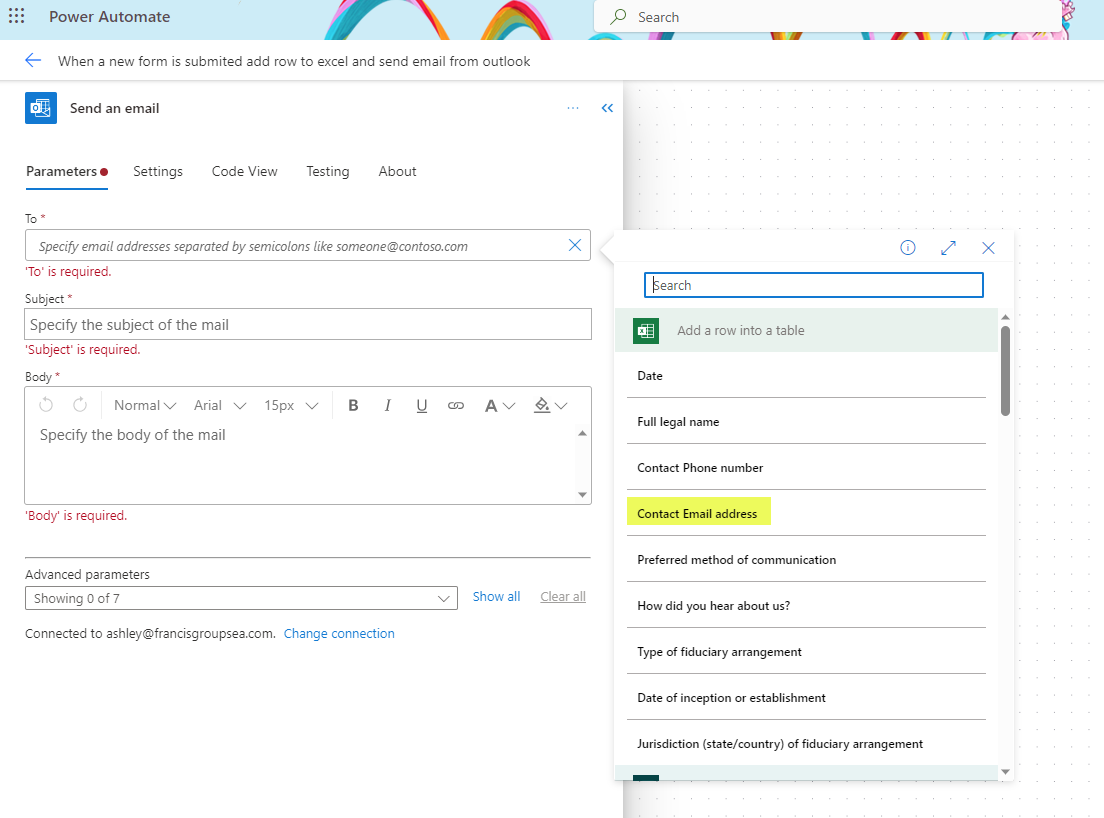Click Add a row into a table header
Viewport: 1104px width, 818px height.
806,330
